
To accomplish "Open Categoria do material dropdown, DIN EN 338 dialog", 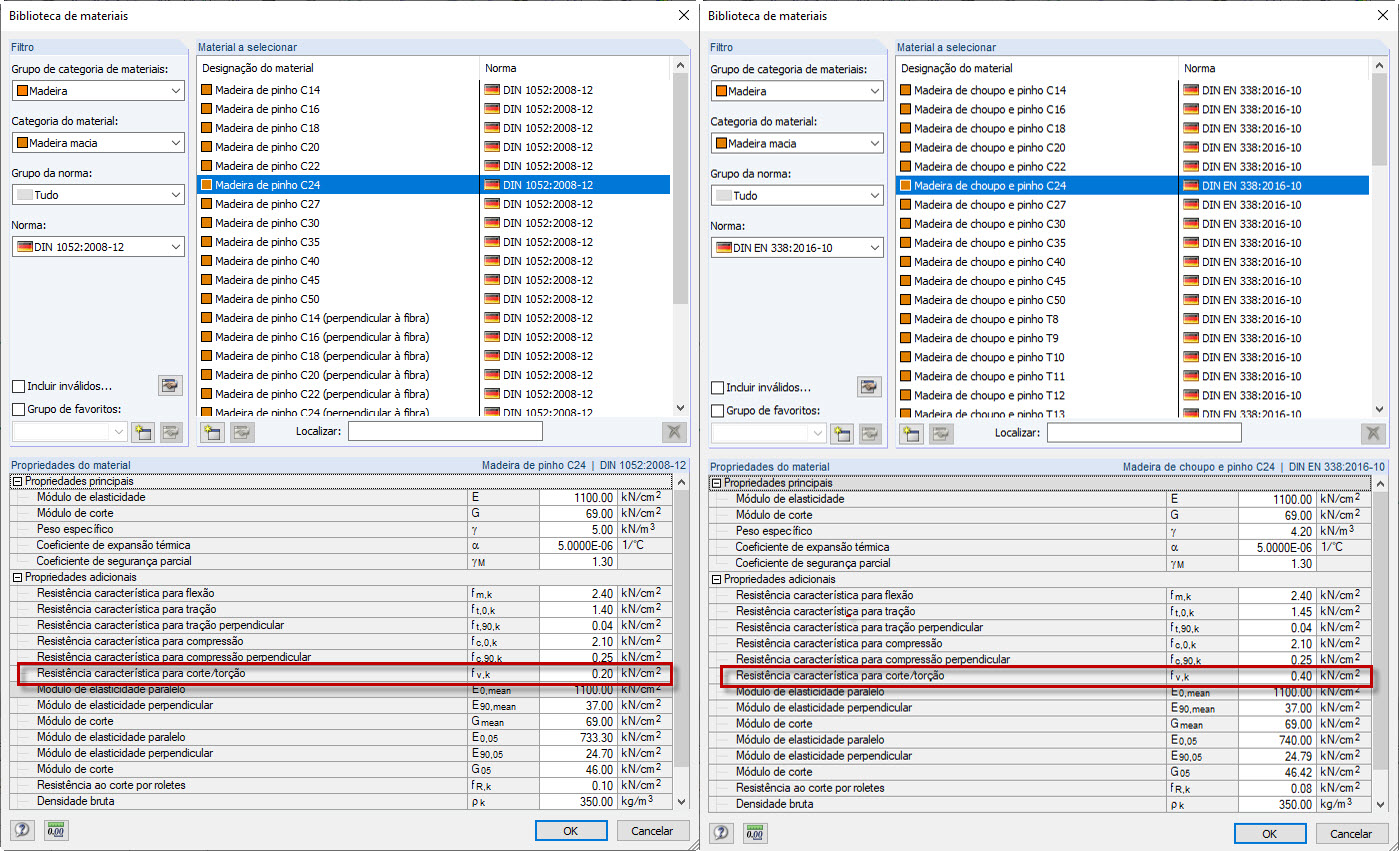I will (797, 143).
